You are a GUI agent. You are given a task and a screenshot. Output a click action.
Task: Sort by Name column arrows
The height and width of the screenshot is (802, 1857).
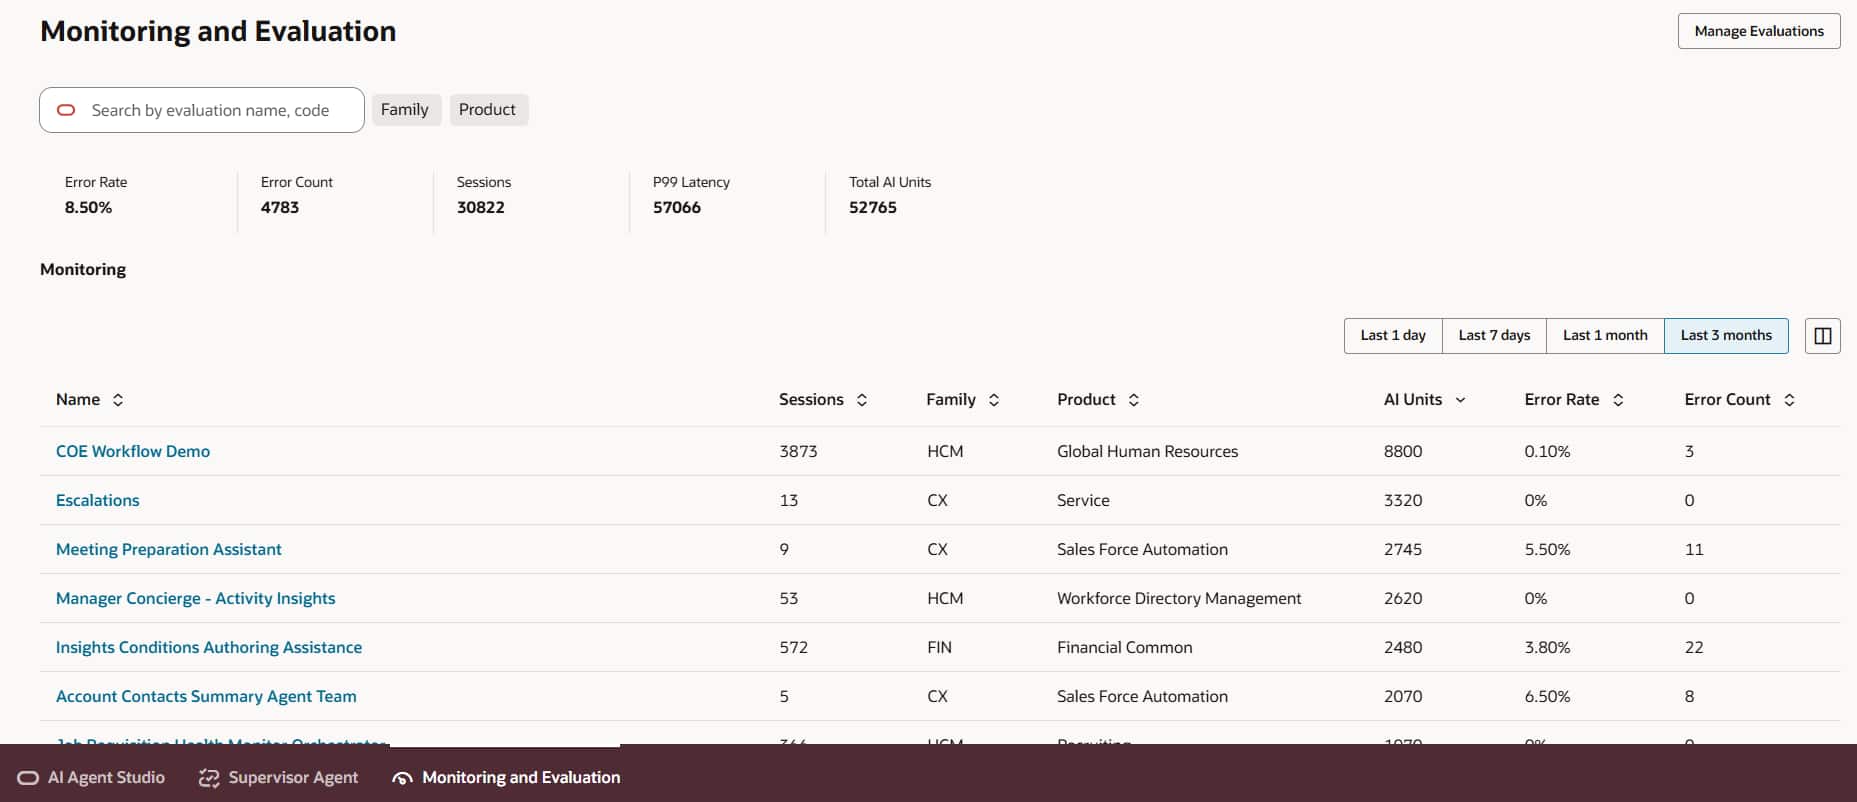pos(118,400)
